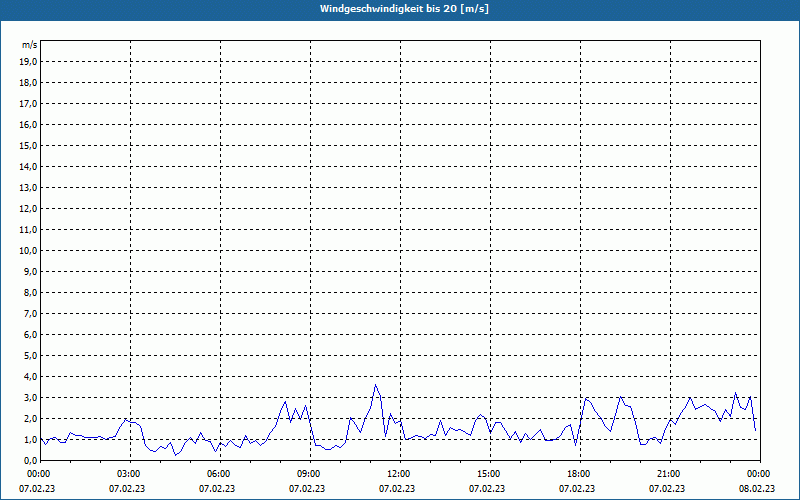Click the 8,0 y-axis label
Screen dimensions: 800x500
(x=31, y=292)
